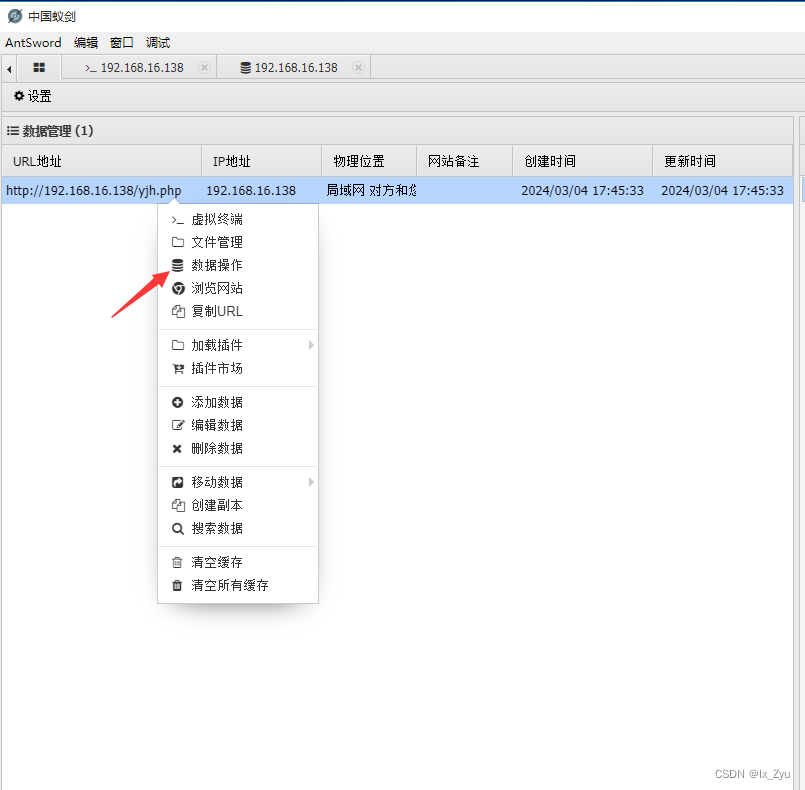Choose 虚拟终端 from the context menu
Image resolution: width=805 pixels, height=790 pixels.
tap(238, 220)
